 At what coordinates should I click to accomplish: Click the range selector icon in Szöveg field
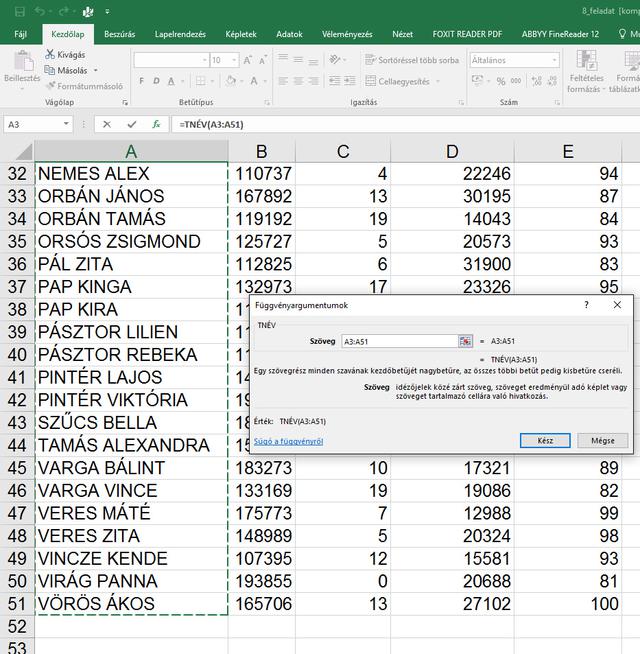pyautogui.click(x=465, y=341)
